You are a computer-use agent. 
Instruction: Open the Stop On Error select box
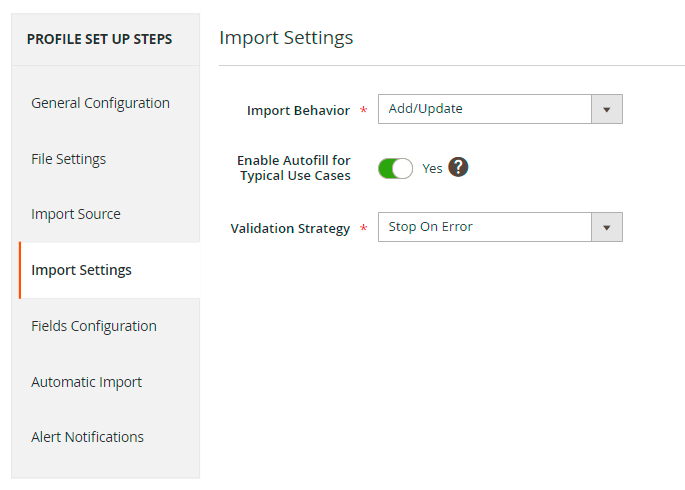485,227
